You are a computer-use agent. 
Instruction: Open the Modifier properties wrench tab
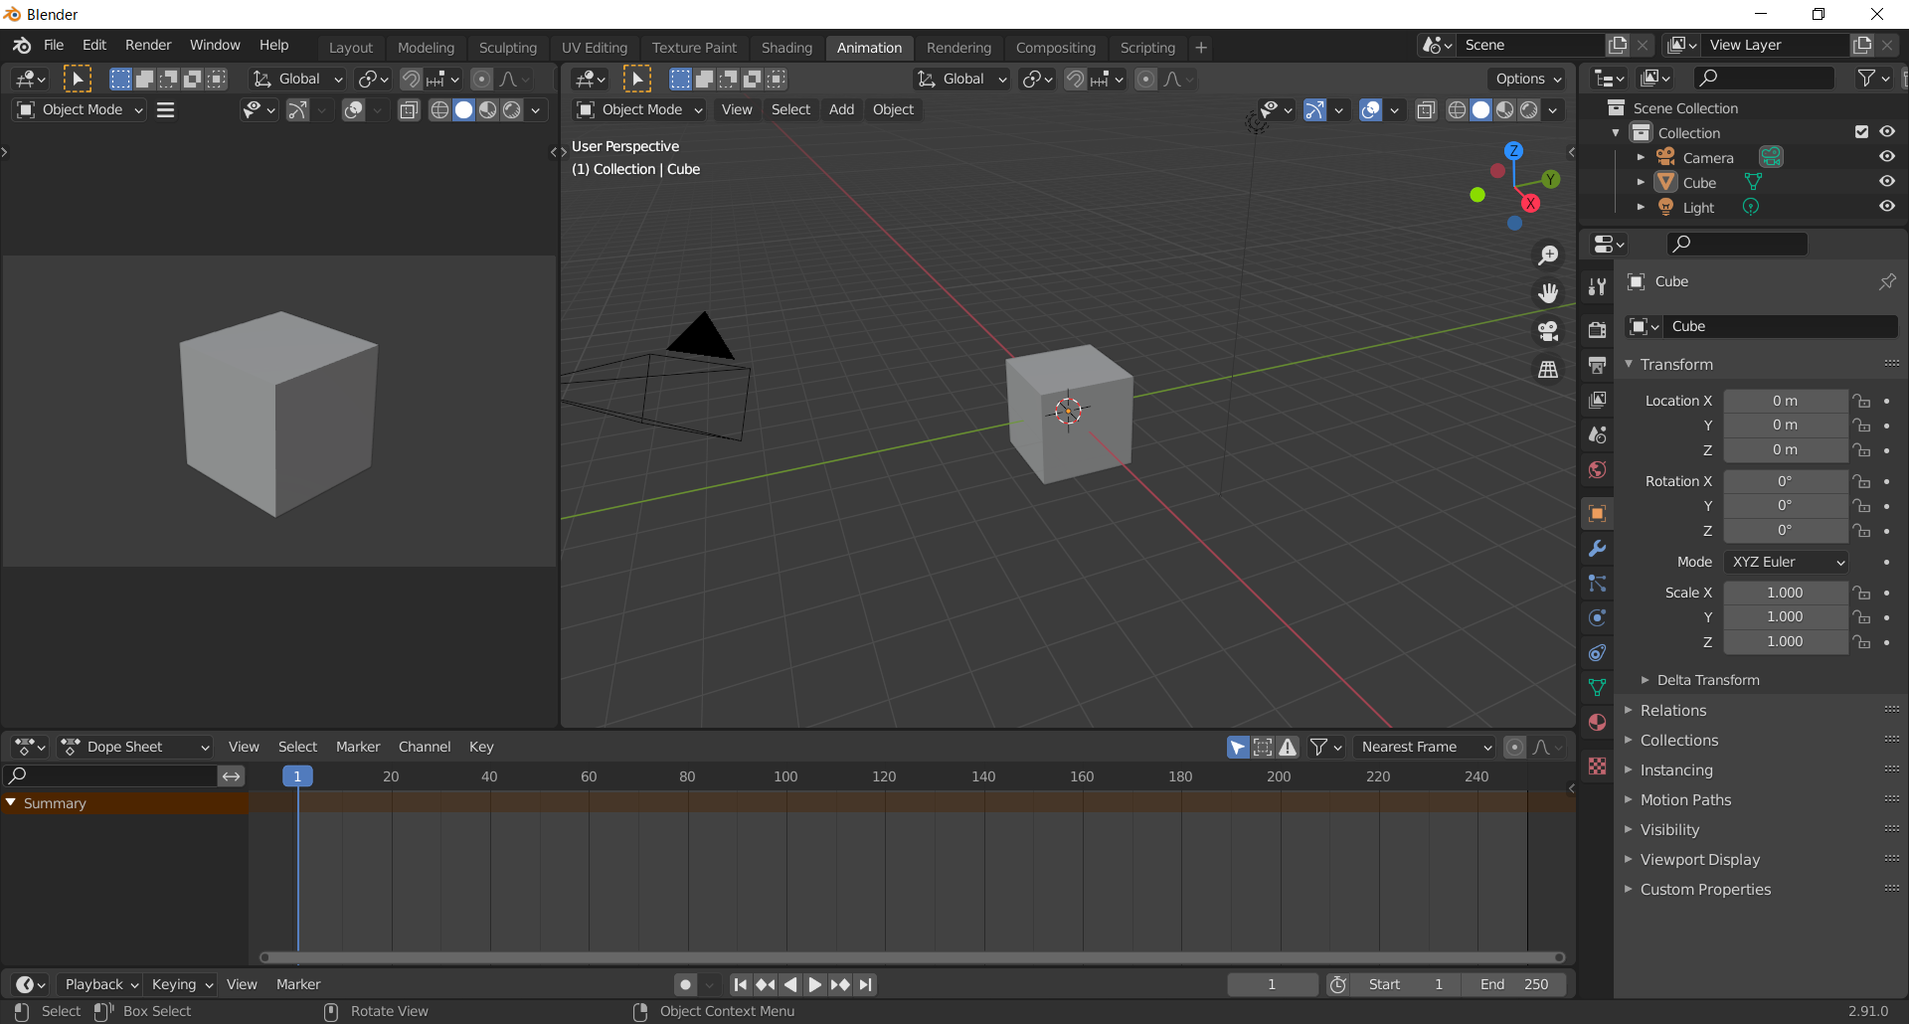click(1597, 549)
